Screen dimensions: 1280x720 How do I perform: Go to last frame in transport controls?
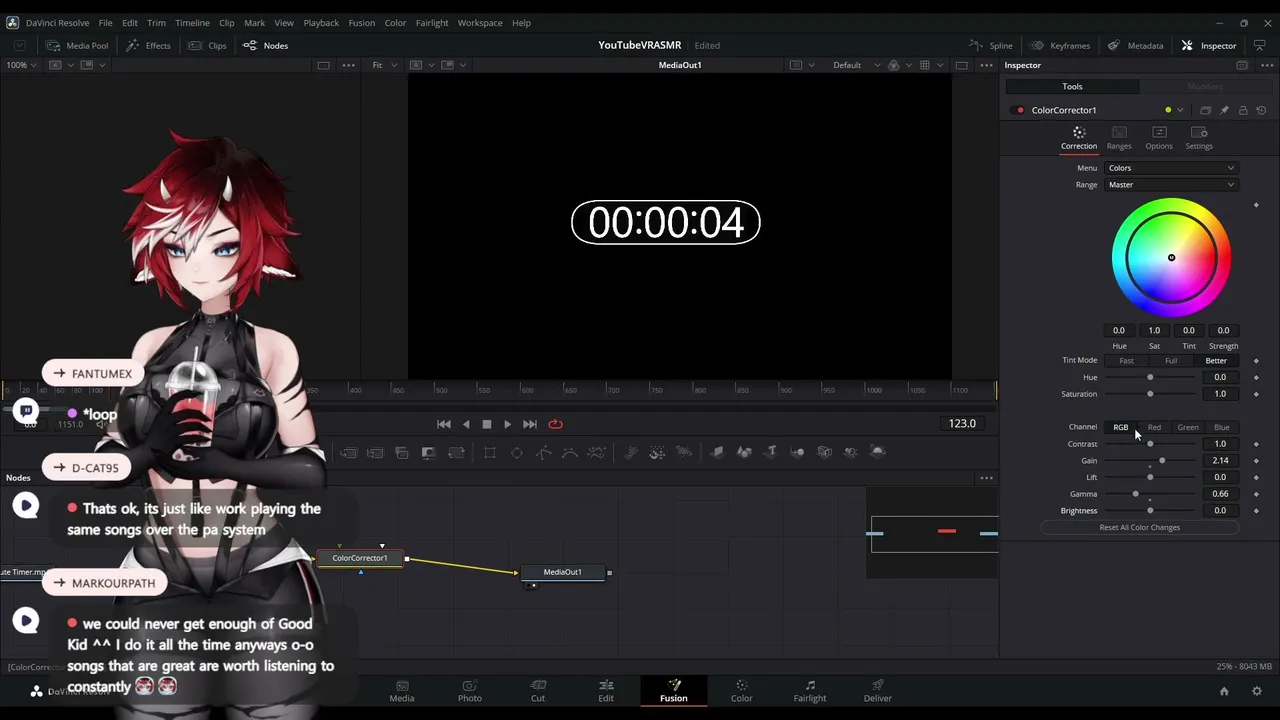pos(530,424)
